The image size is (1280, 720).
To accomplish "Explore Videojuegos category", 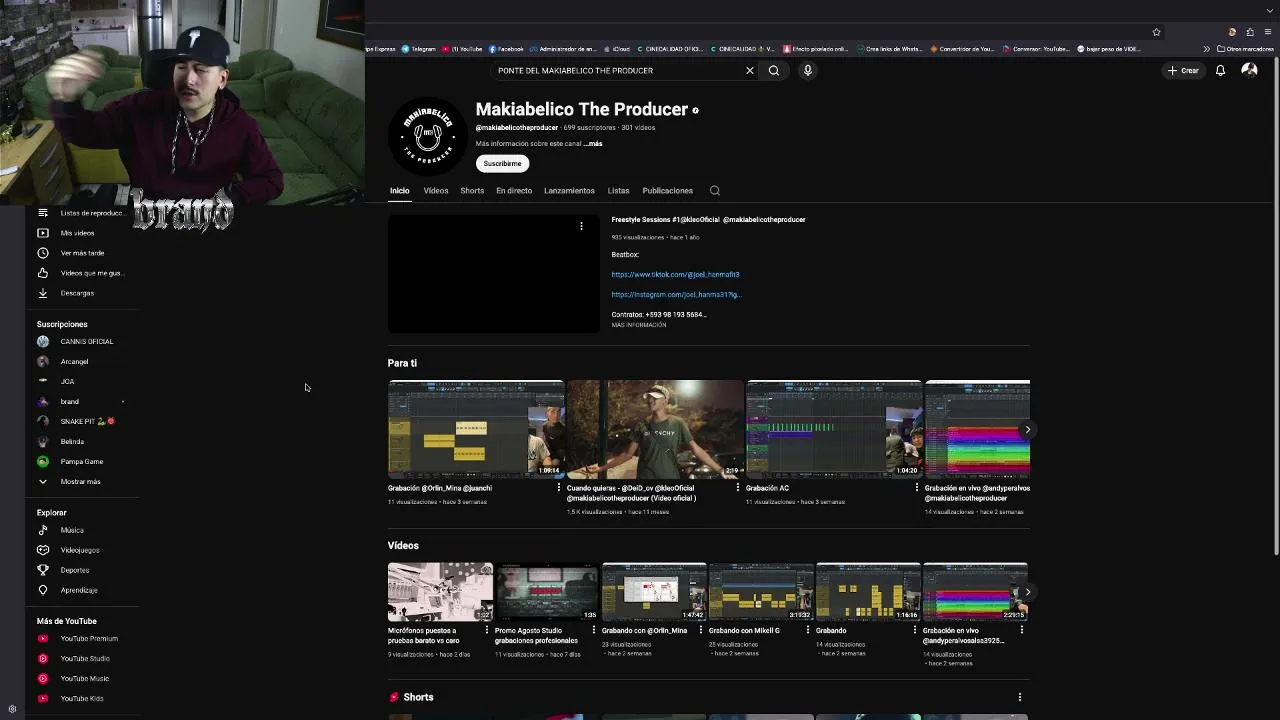I will click(x=81, y=550).
